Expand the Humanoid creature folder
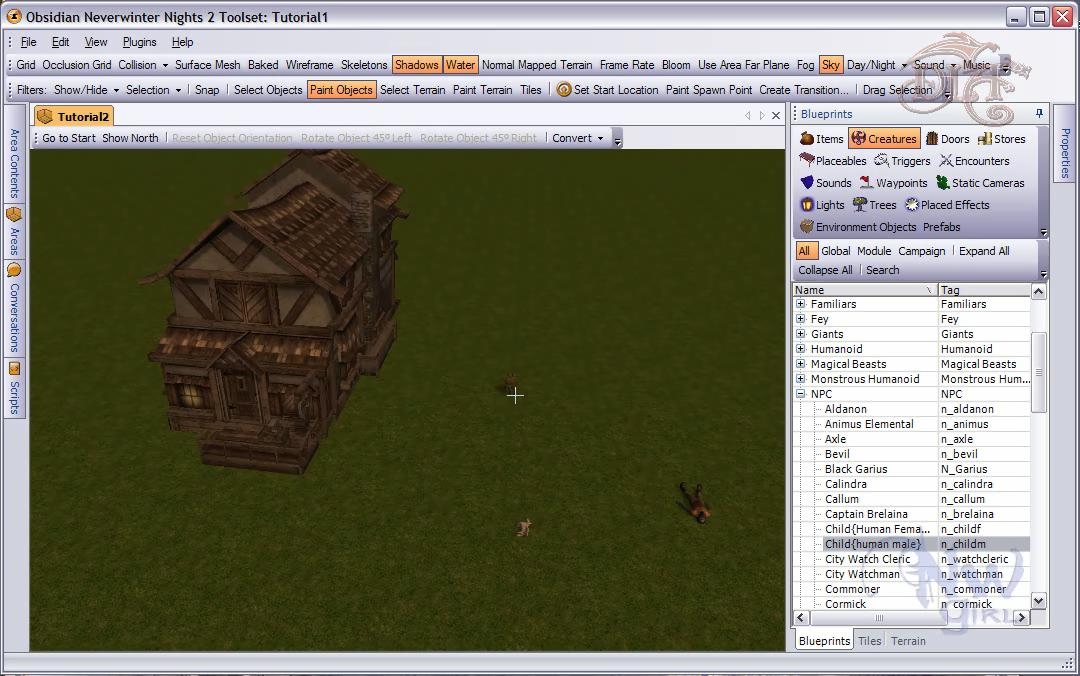Screen dimensions: 1080x676 pos(800,349)
